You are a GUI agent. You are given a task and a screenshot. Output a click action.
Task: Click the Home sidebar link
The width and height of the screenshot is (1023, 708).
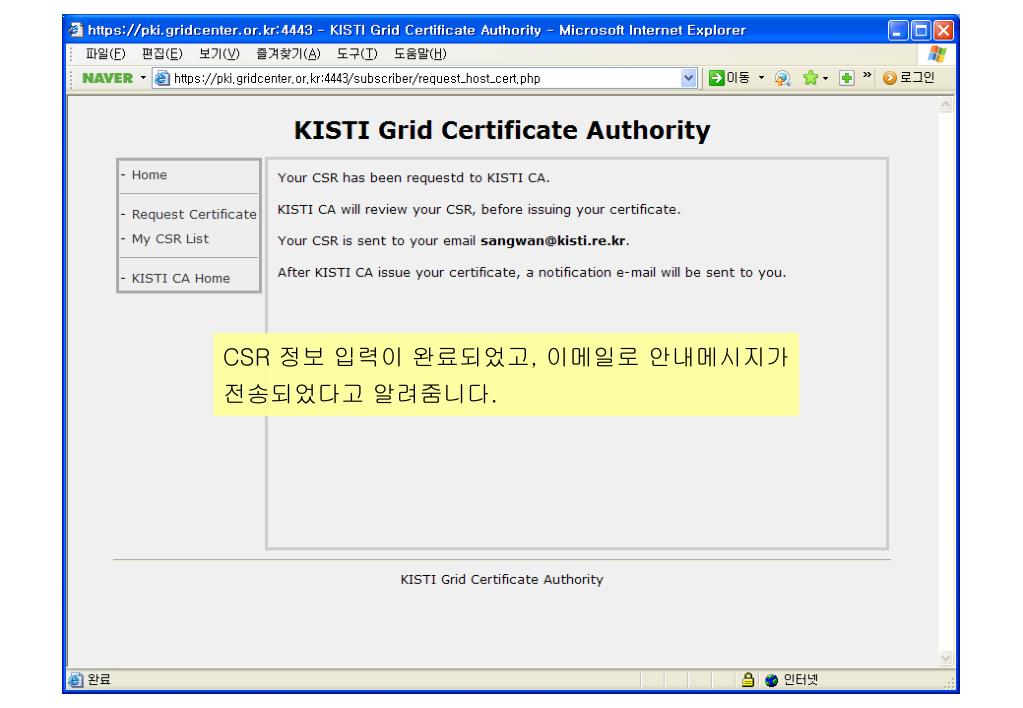tap(149, 175)
